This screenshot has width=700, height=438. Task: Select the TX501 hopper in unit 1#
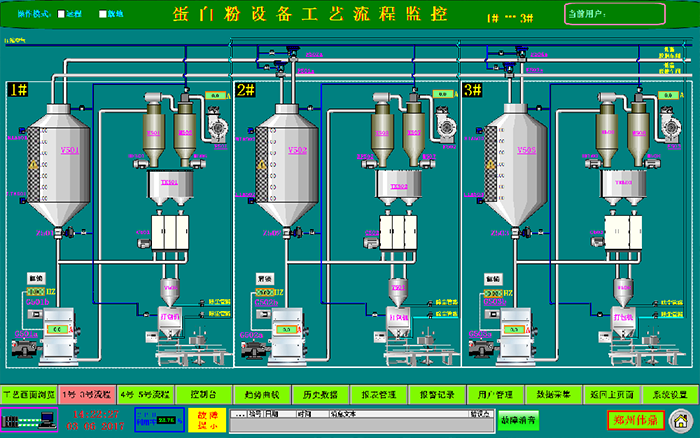170,188
